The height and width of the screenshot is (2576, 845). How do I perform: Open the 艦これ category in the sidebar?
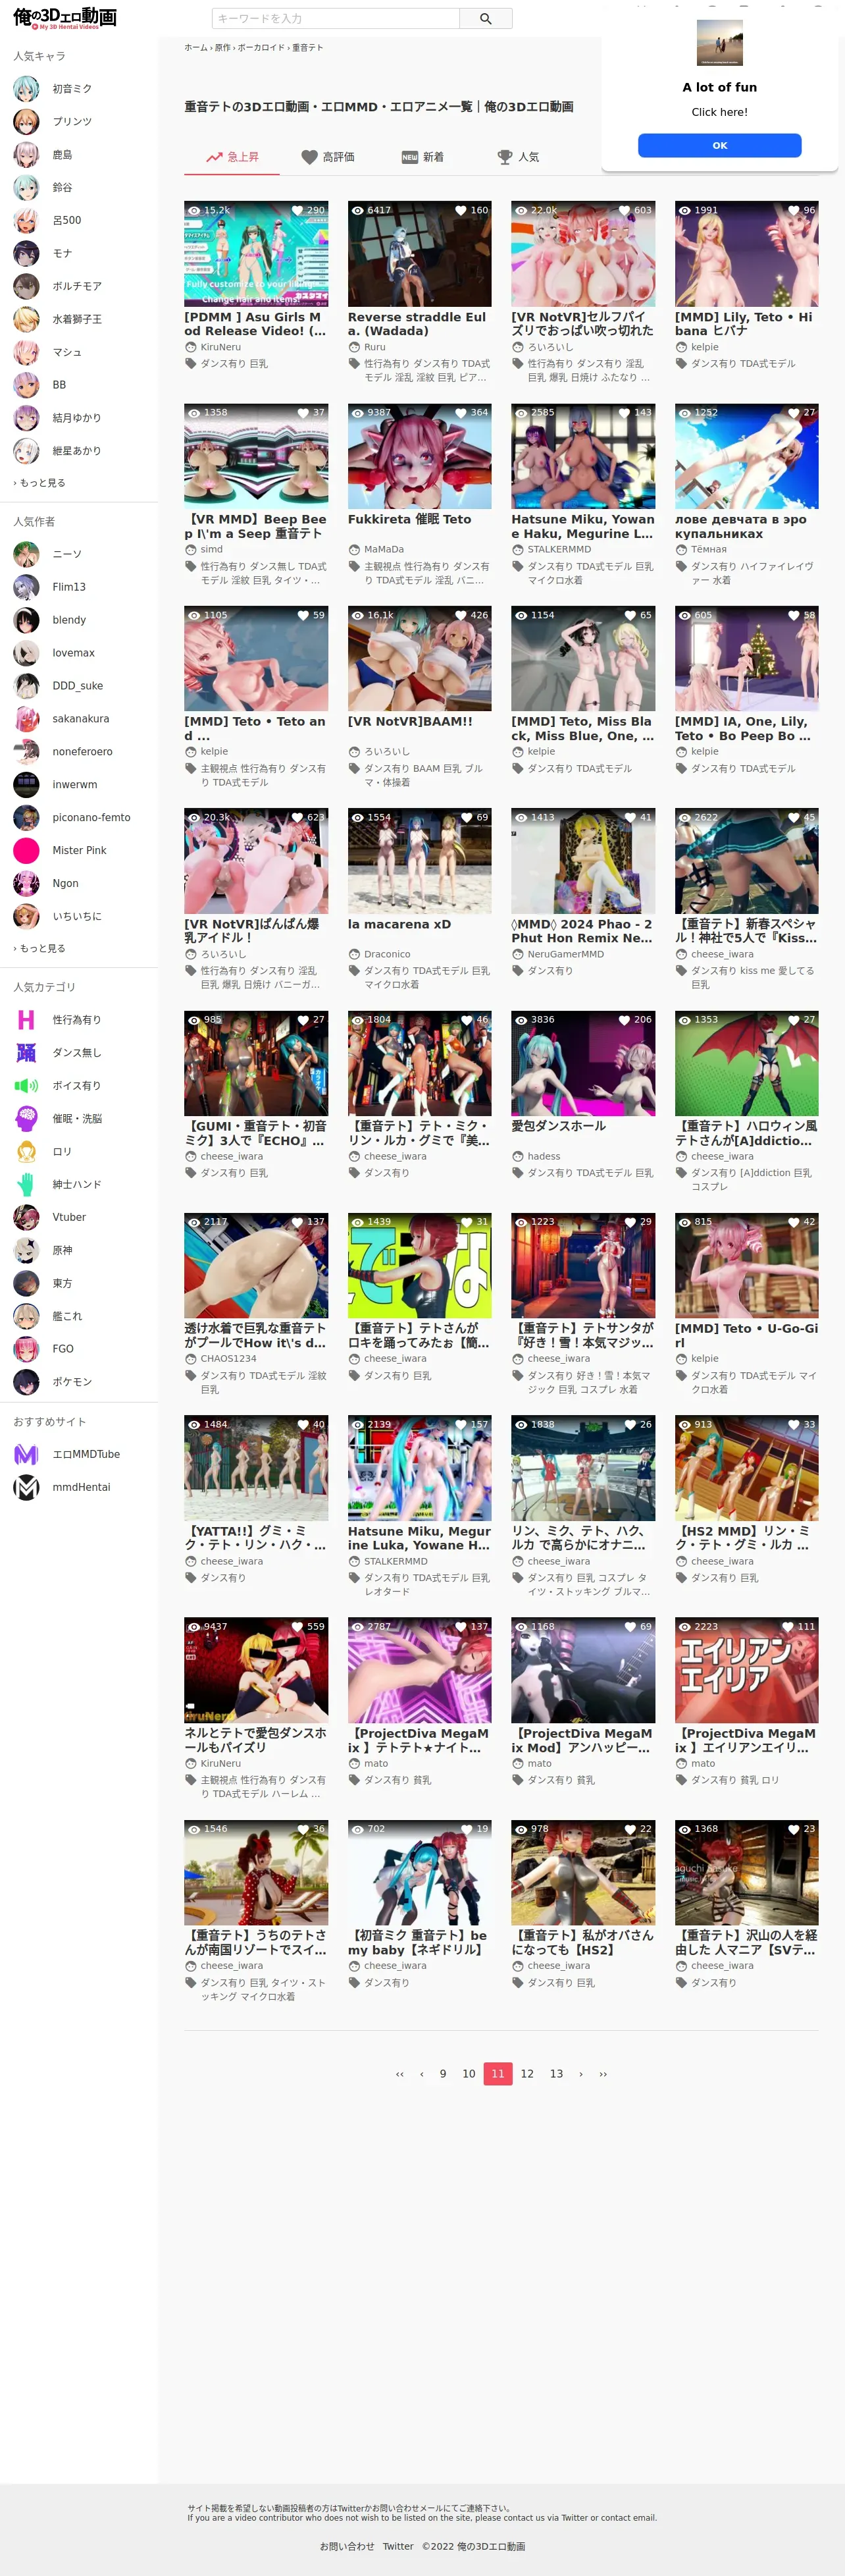pyautogui.click(x=68, y=1316)
